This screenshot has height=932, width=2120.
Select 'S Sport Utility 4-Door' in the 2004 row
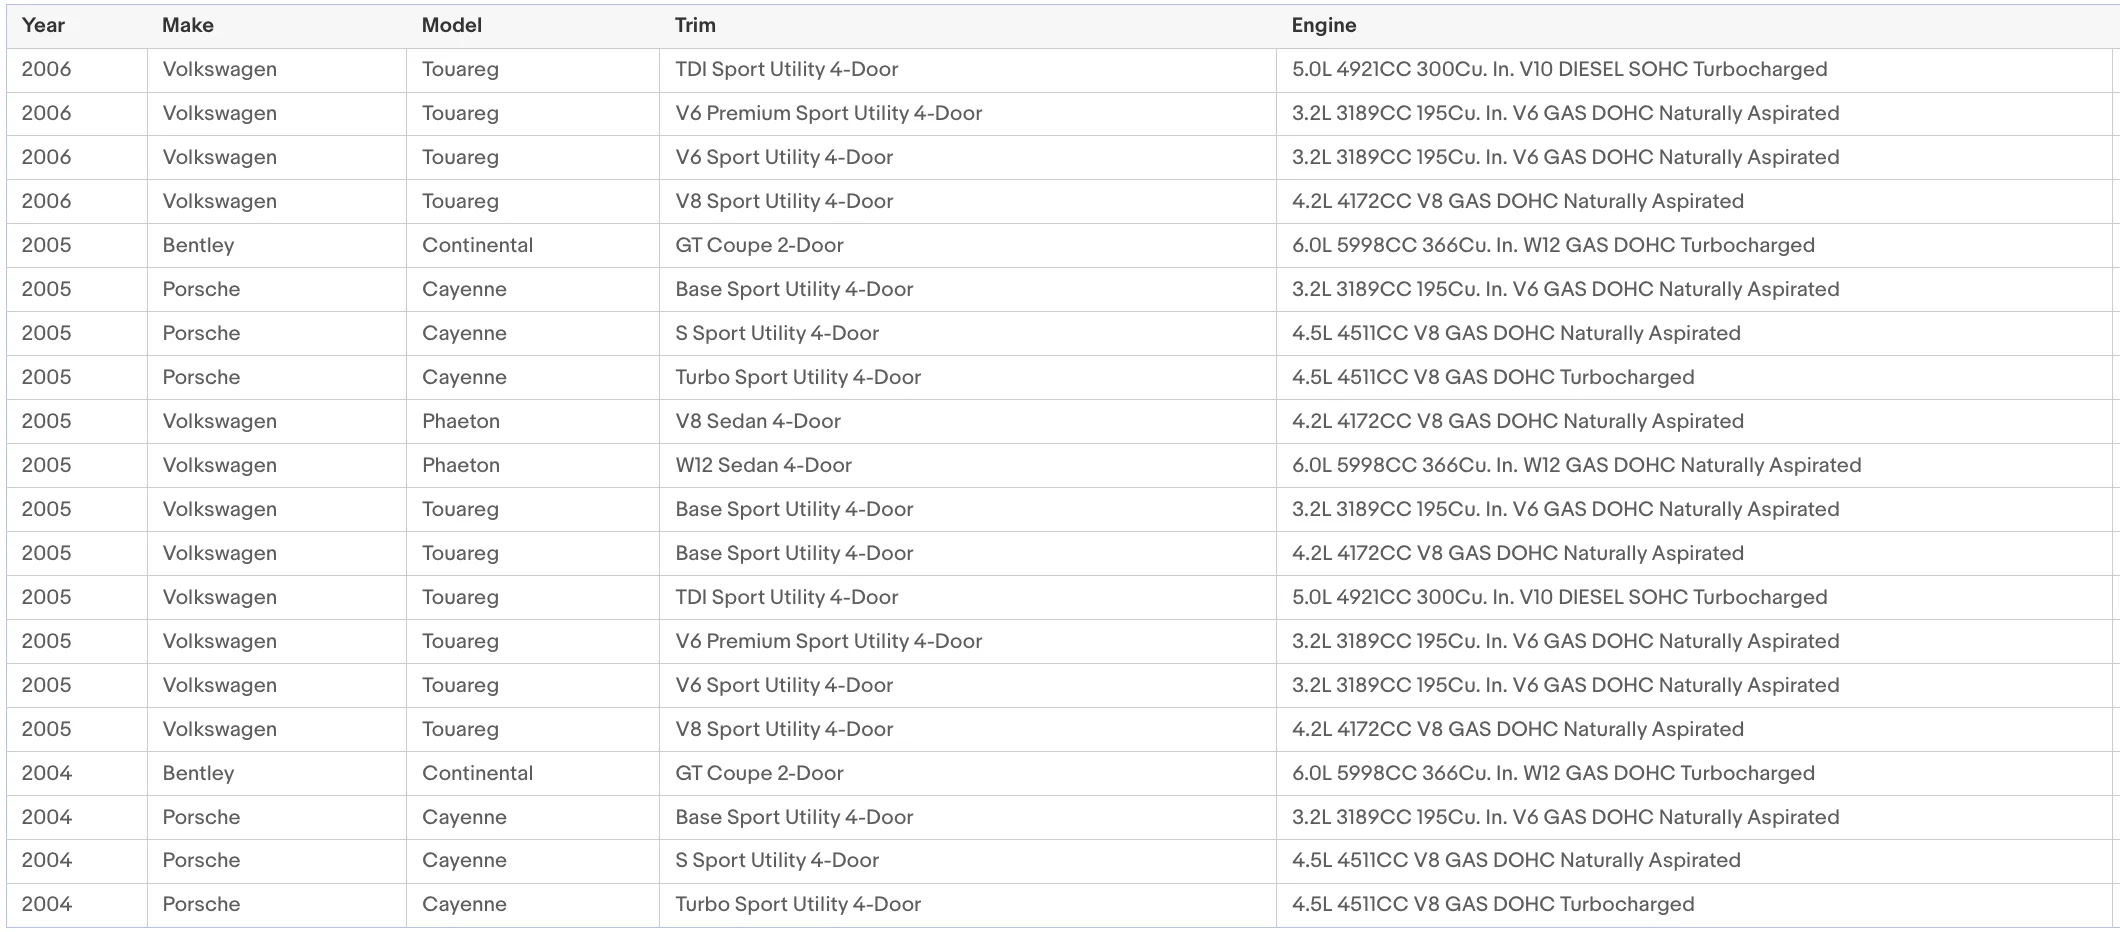[777, 860]
